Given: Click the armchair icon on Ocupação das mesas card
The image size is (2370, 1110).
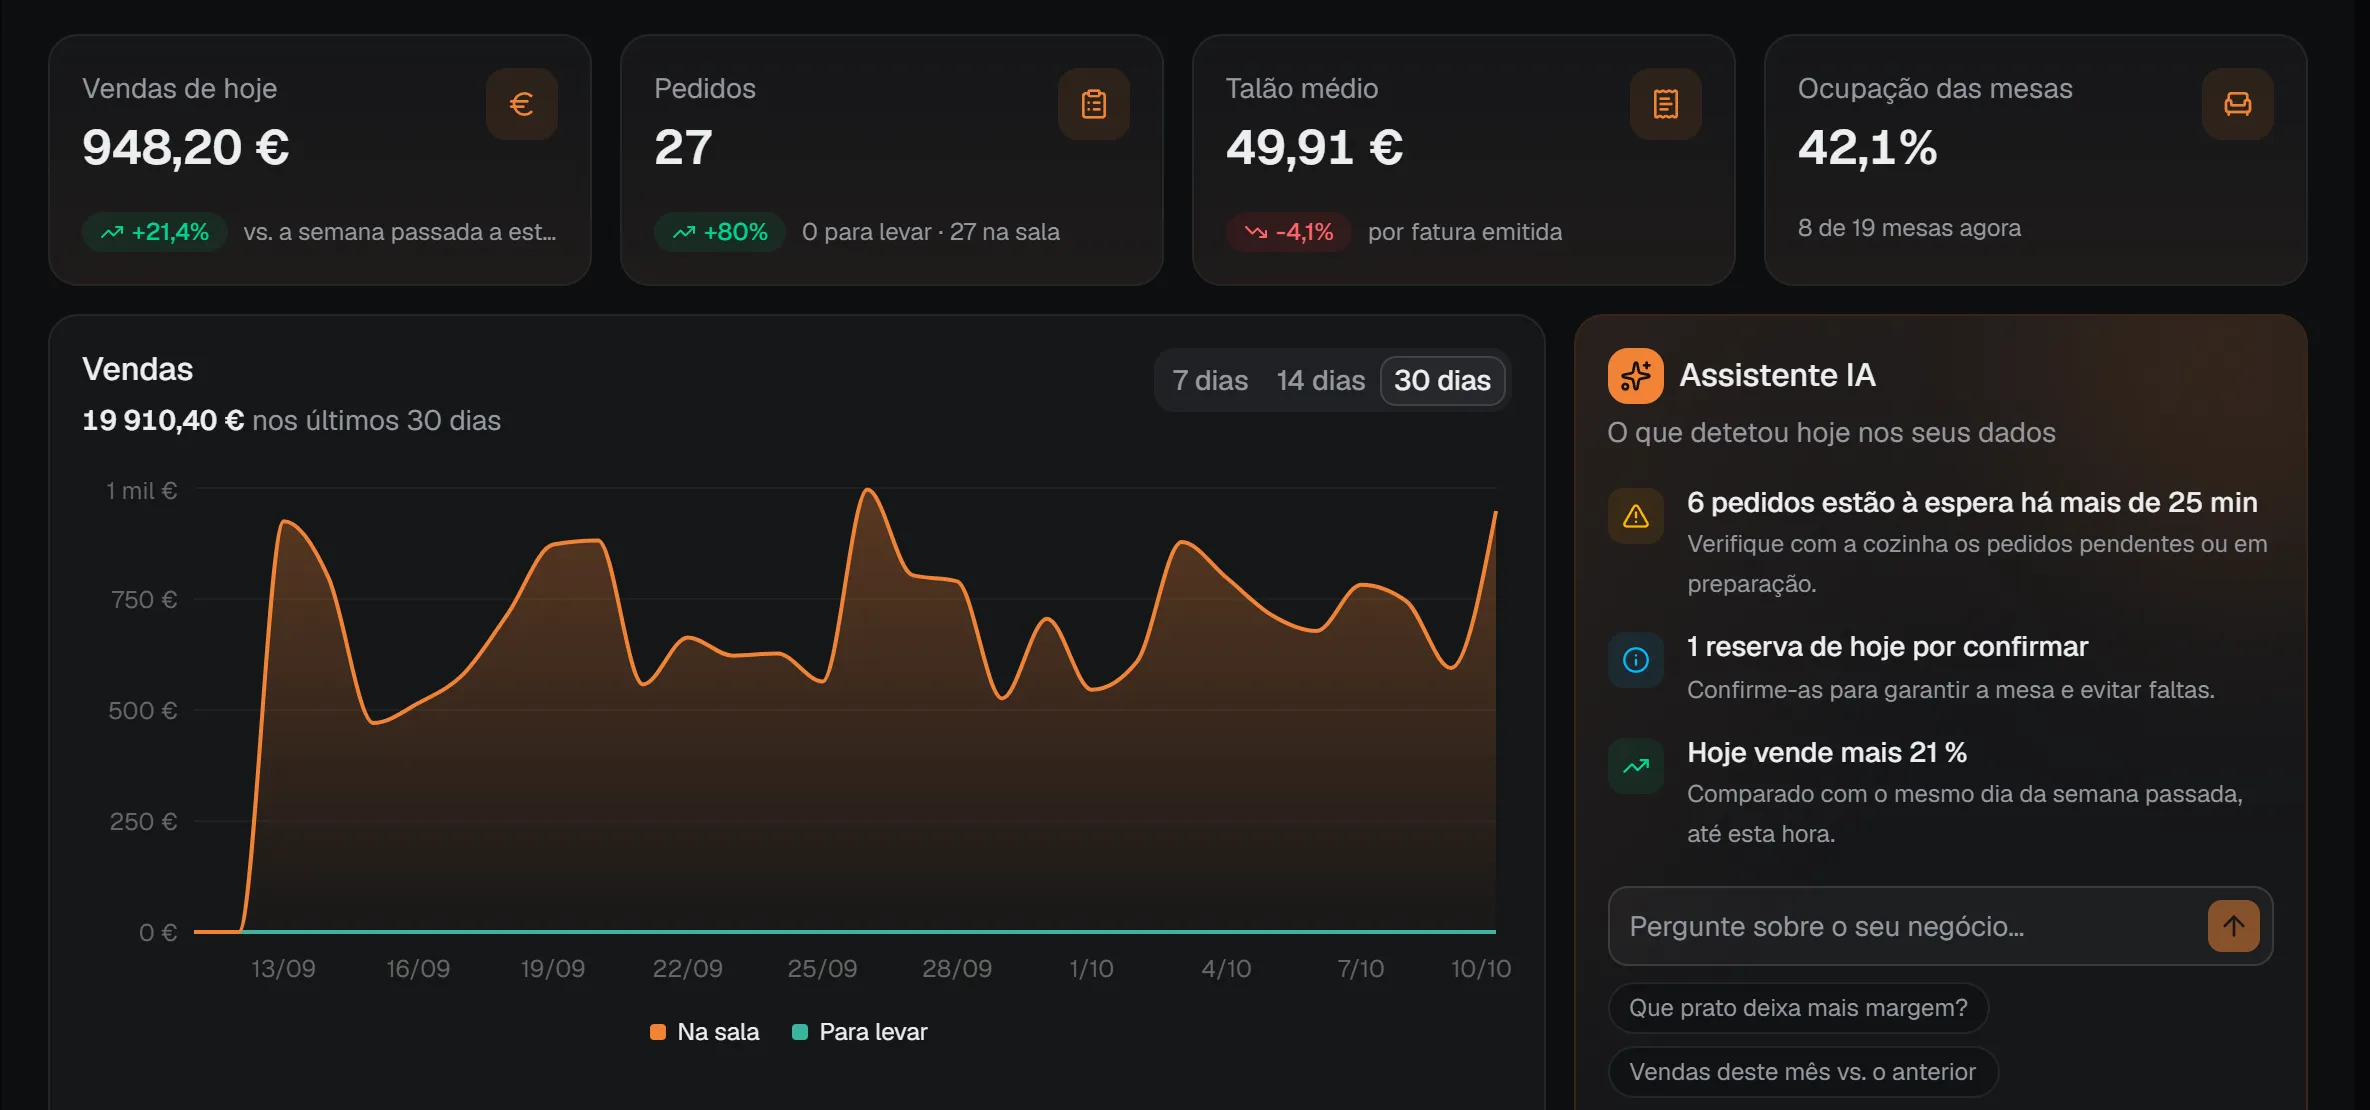Looking at the screenshot, I should coord(2237,104).
